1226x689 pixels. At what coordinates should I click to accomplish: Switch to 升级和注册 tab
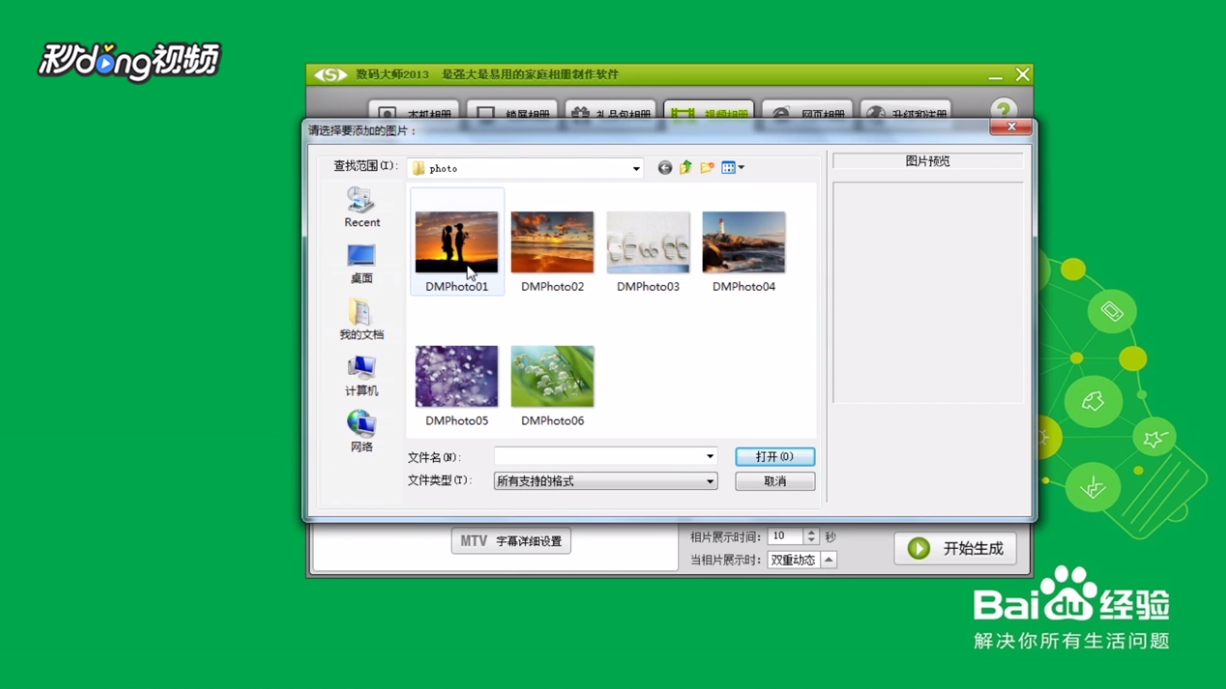point(905,112)
